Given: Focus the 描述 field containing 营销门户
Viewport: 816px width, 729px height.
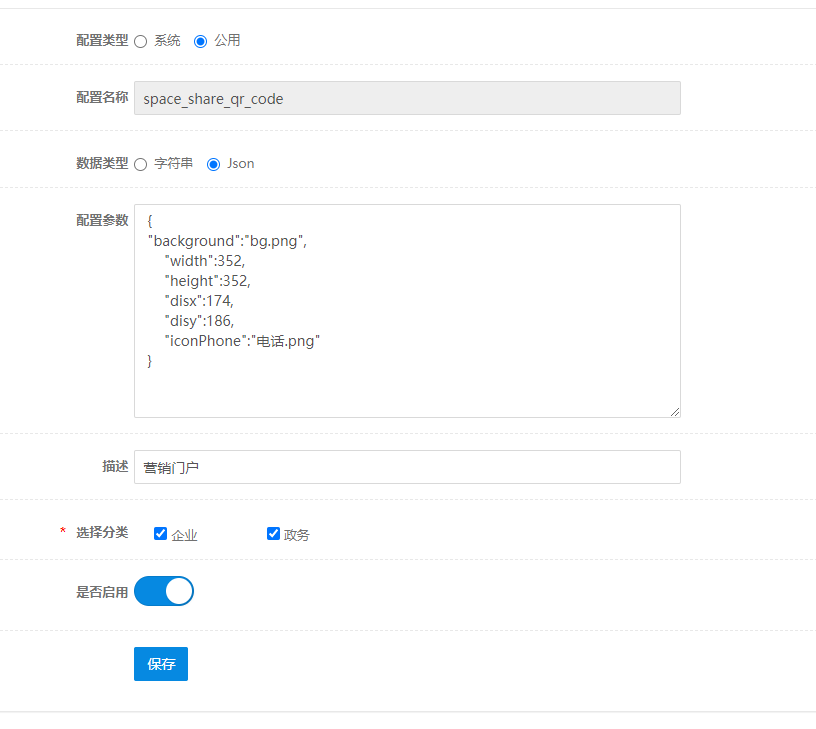Looking at the screenshot, I should [407, 467].
